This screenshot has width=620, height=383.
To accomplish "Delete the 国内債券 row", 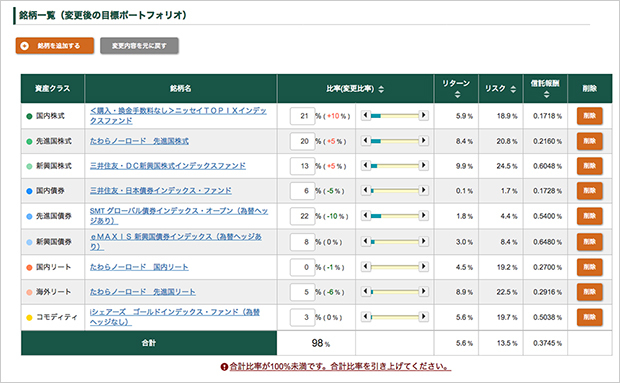I will click(590, 191).
